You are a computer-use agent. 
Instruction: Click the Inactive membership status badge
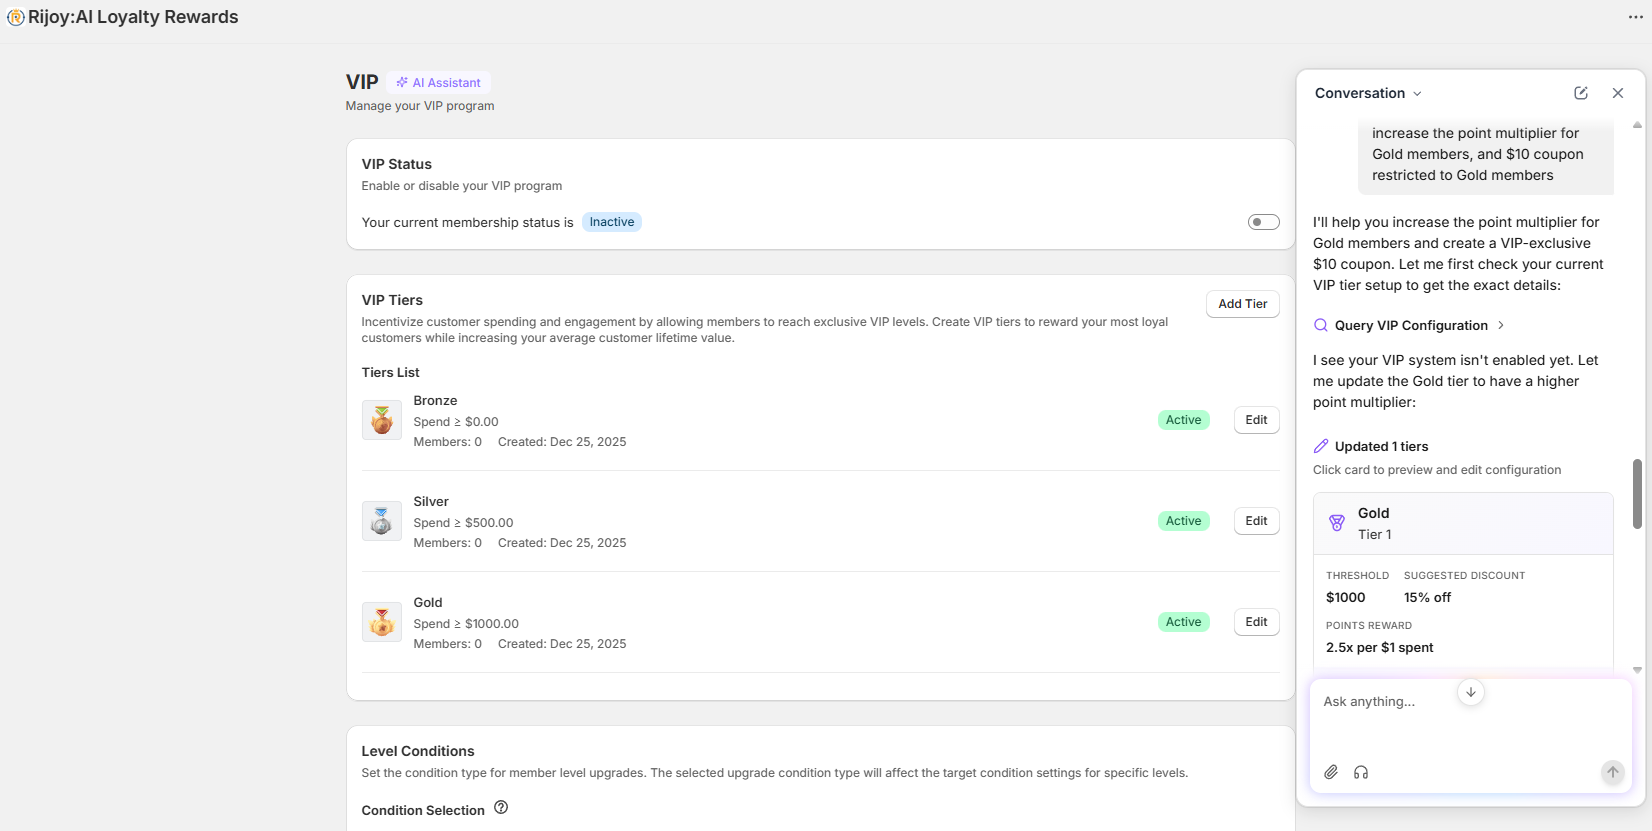[612, 222]
